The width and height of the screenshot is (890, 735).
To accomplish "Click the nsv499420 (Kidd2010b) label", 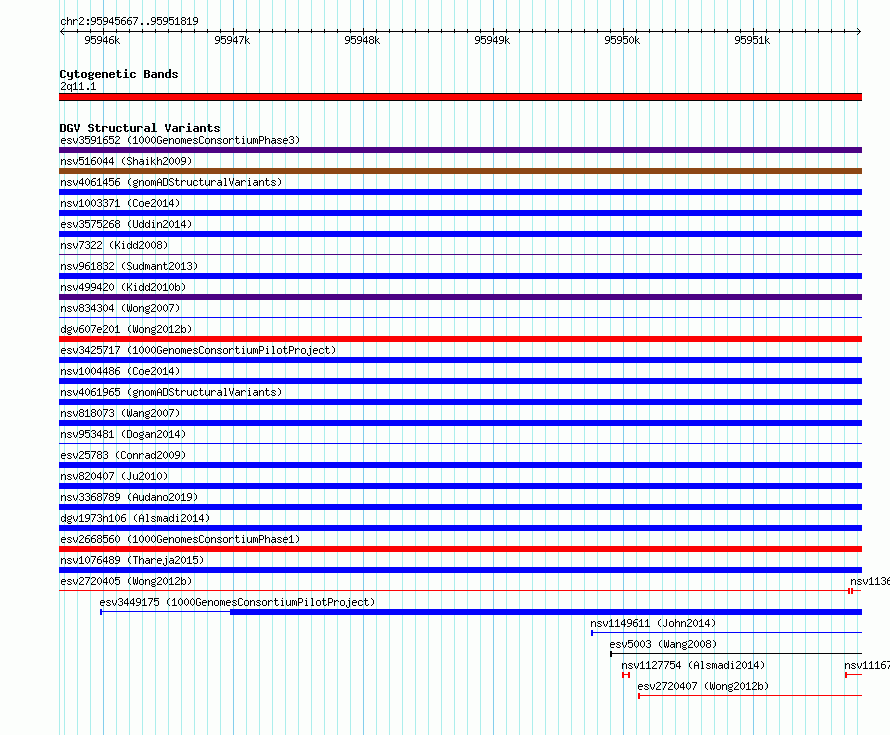I will pyautogui.click(x=123, y=287).
